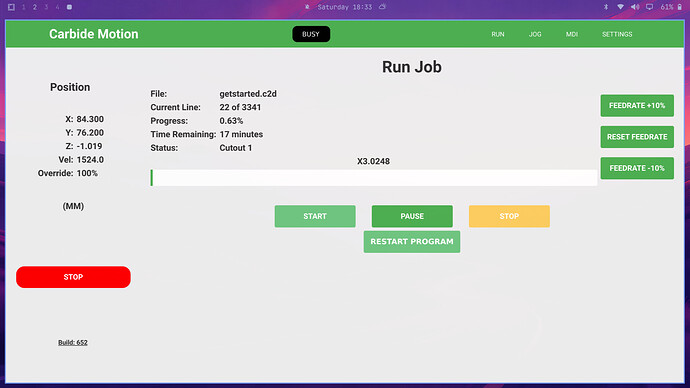This screenshot has height=388, width=690.
Task: Open the Build: 652 link
Action: [x=73, y=342]
